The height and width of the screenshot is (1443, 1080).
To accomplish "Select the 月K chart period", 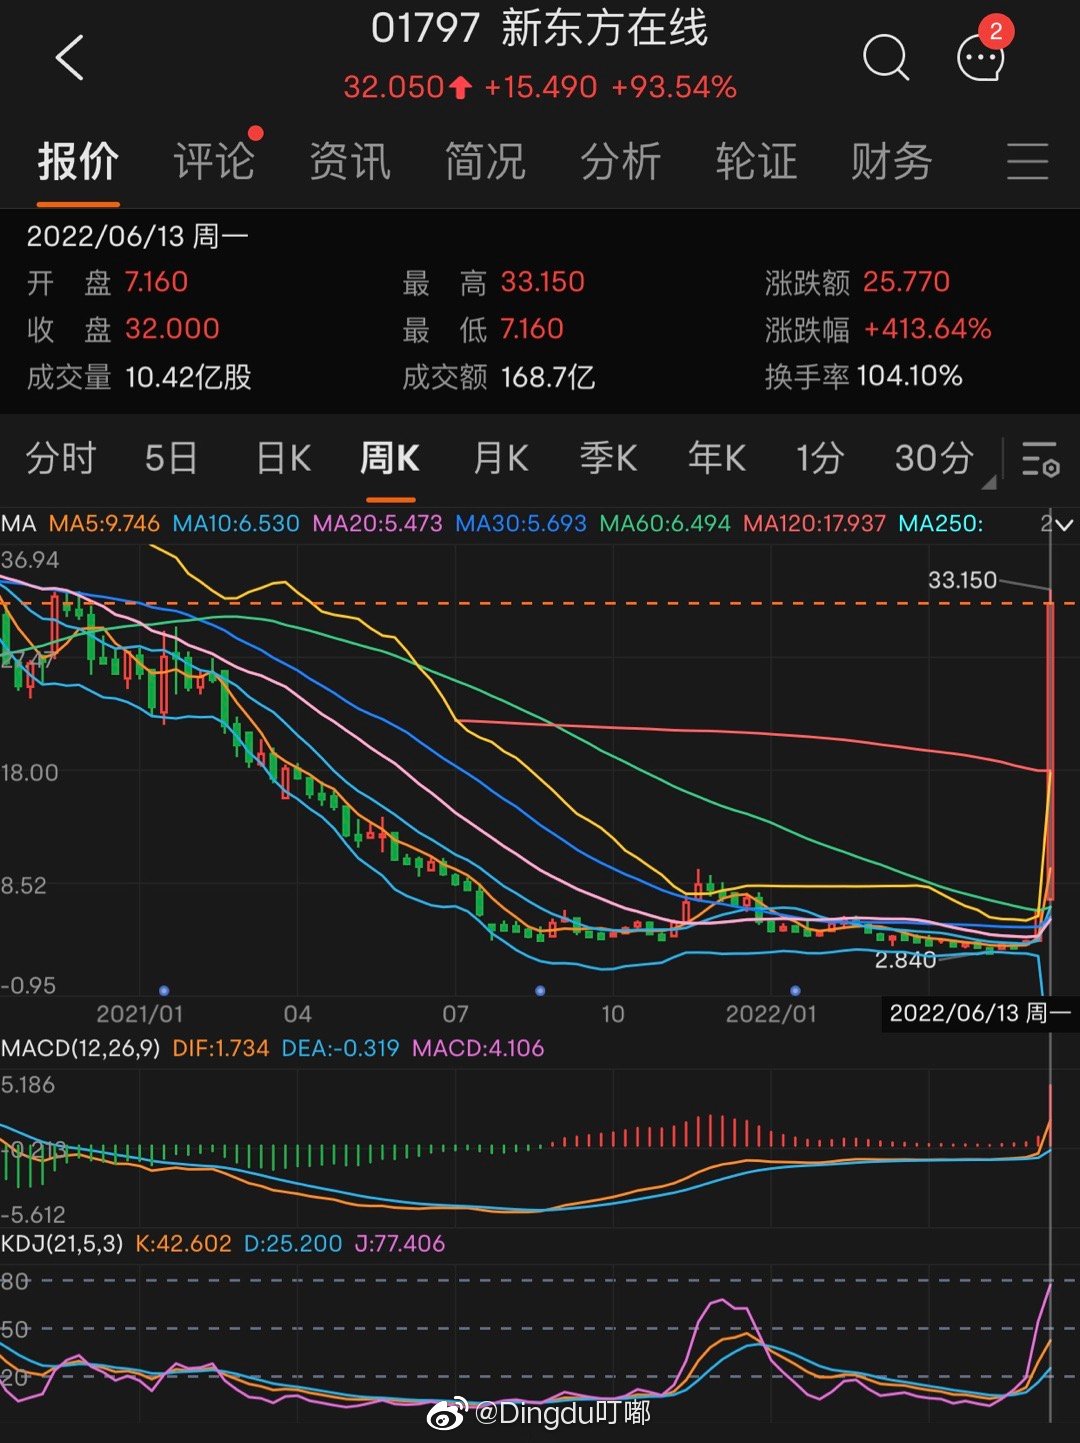I will tap(500, 459).
